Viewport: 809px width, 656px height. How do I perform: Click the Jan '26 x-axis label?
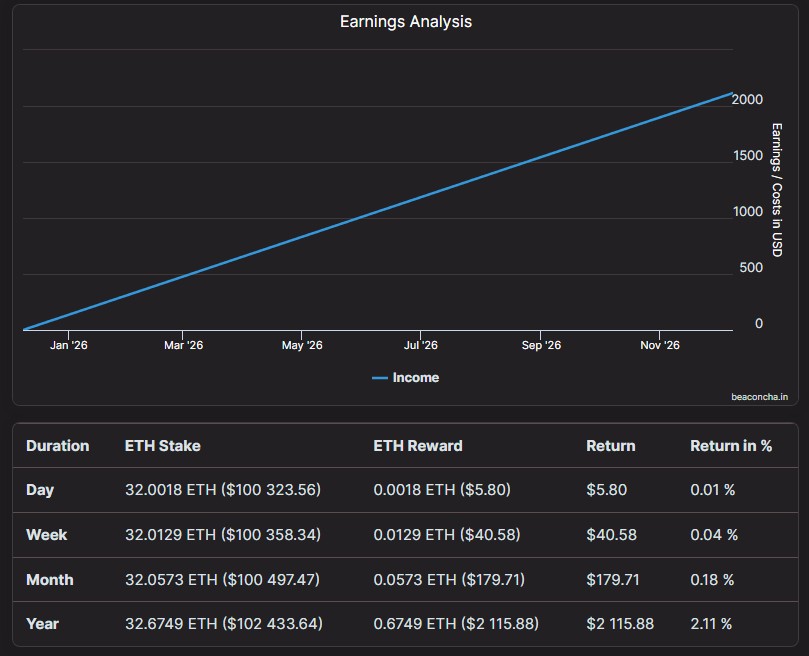coord(68,345)
